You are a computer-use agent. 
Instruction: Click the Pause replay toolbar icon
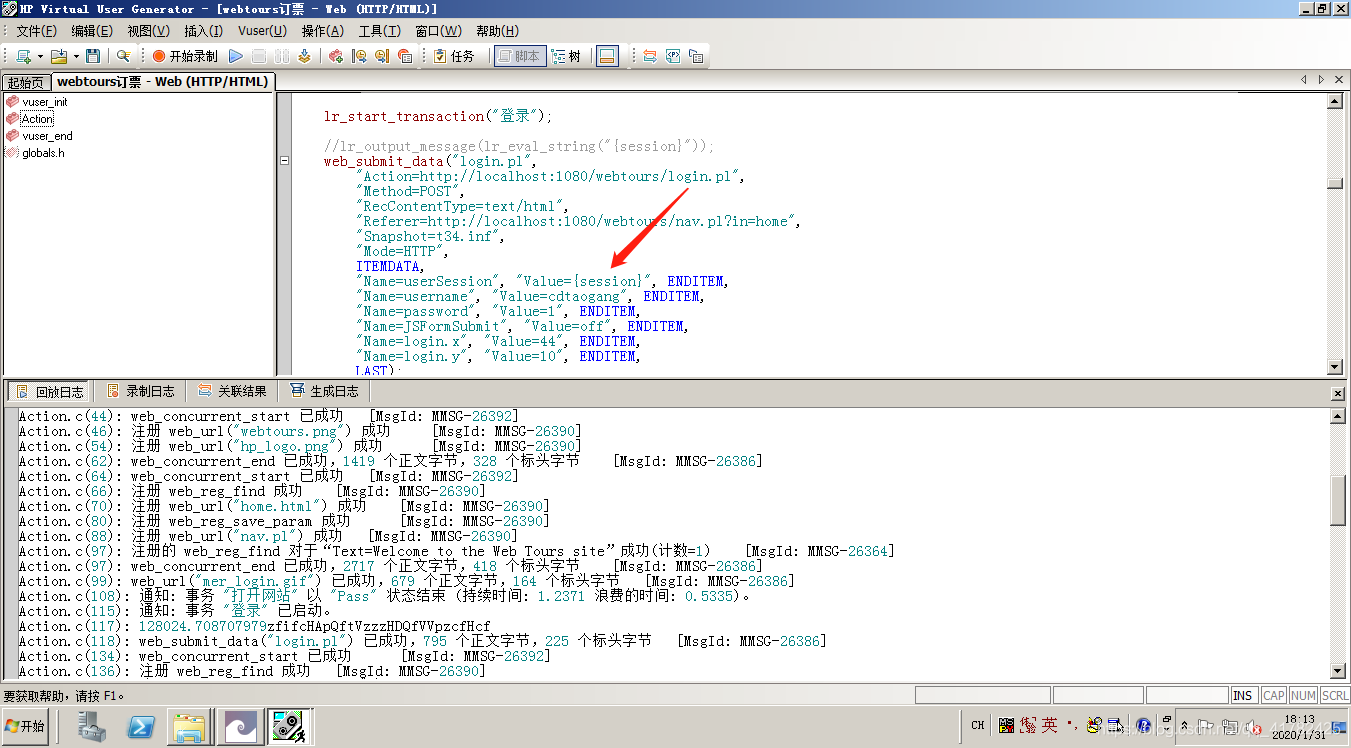282,57
